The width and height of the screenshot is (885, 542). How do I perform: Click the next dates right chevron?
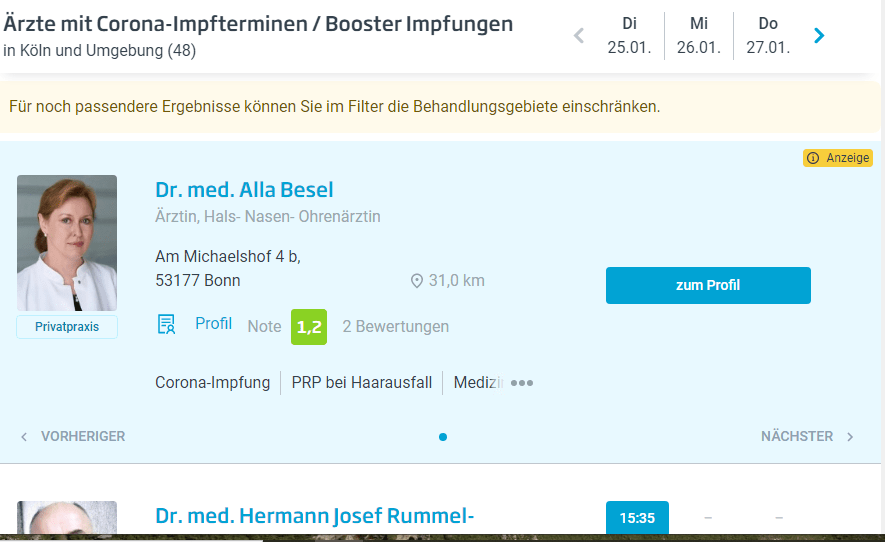coord(819,36)
